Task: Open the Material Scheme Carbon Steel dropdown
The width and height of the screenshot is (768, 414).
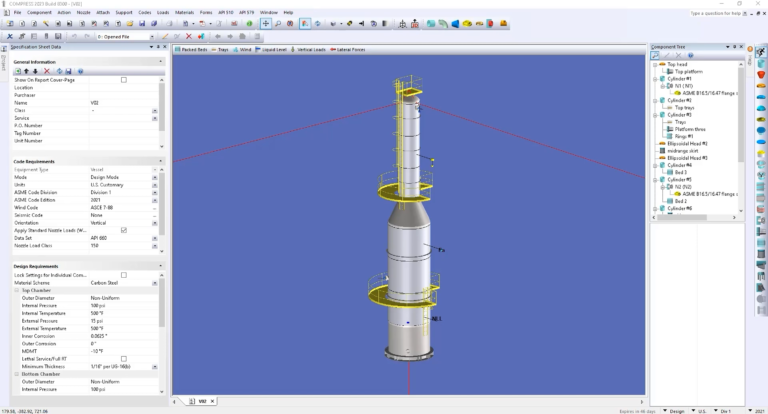Action: [155, 283]
